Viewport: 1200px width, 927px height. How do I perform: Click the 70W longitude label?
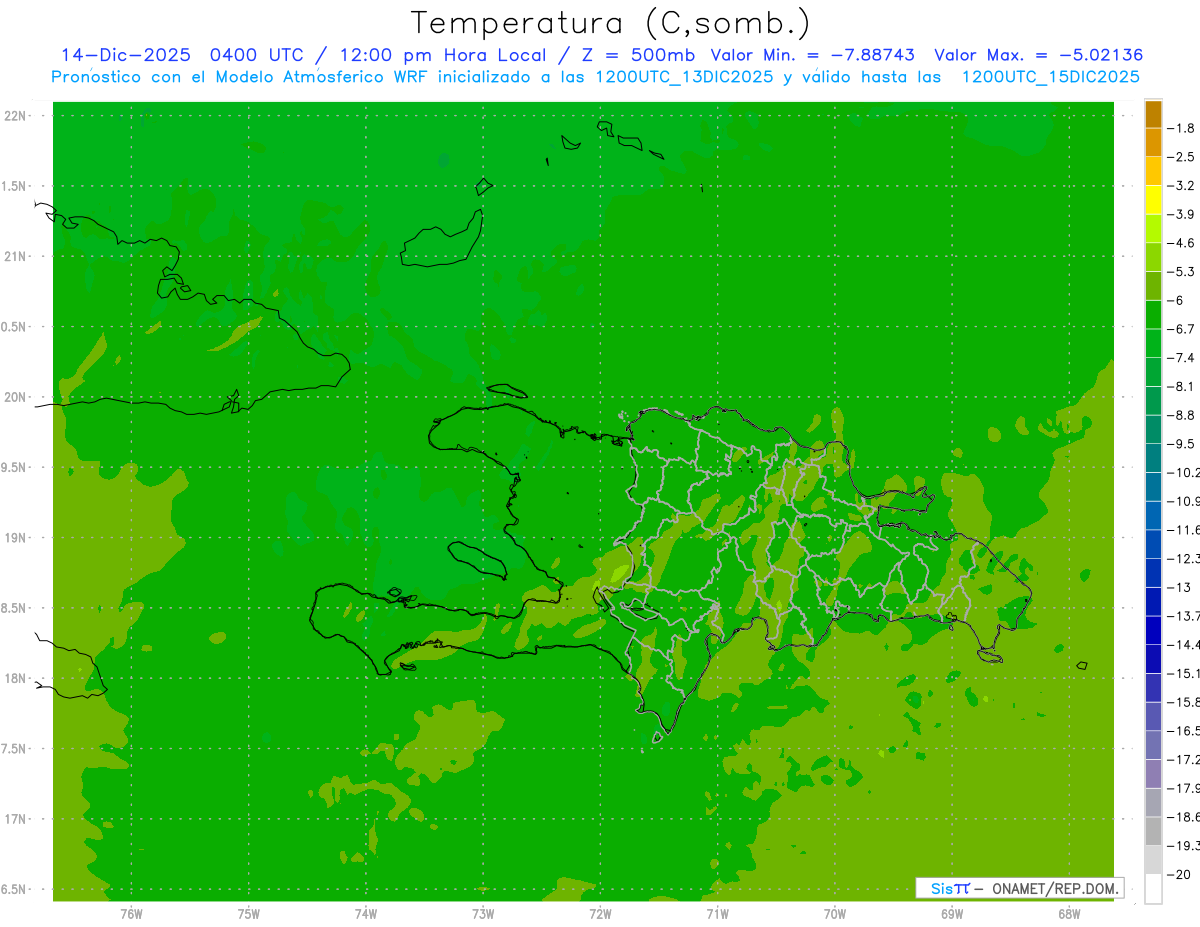[835, 914]
